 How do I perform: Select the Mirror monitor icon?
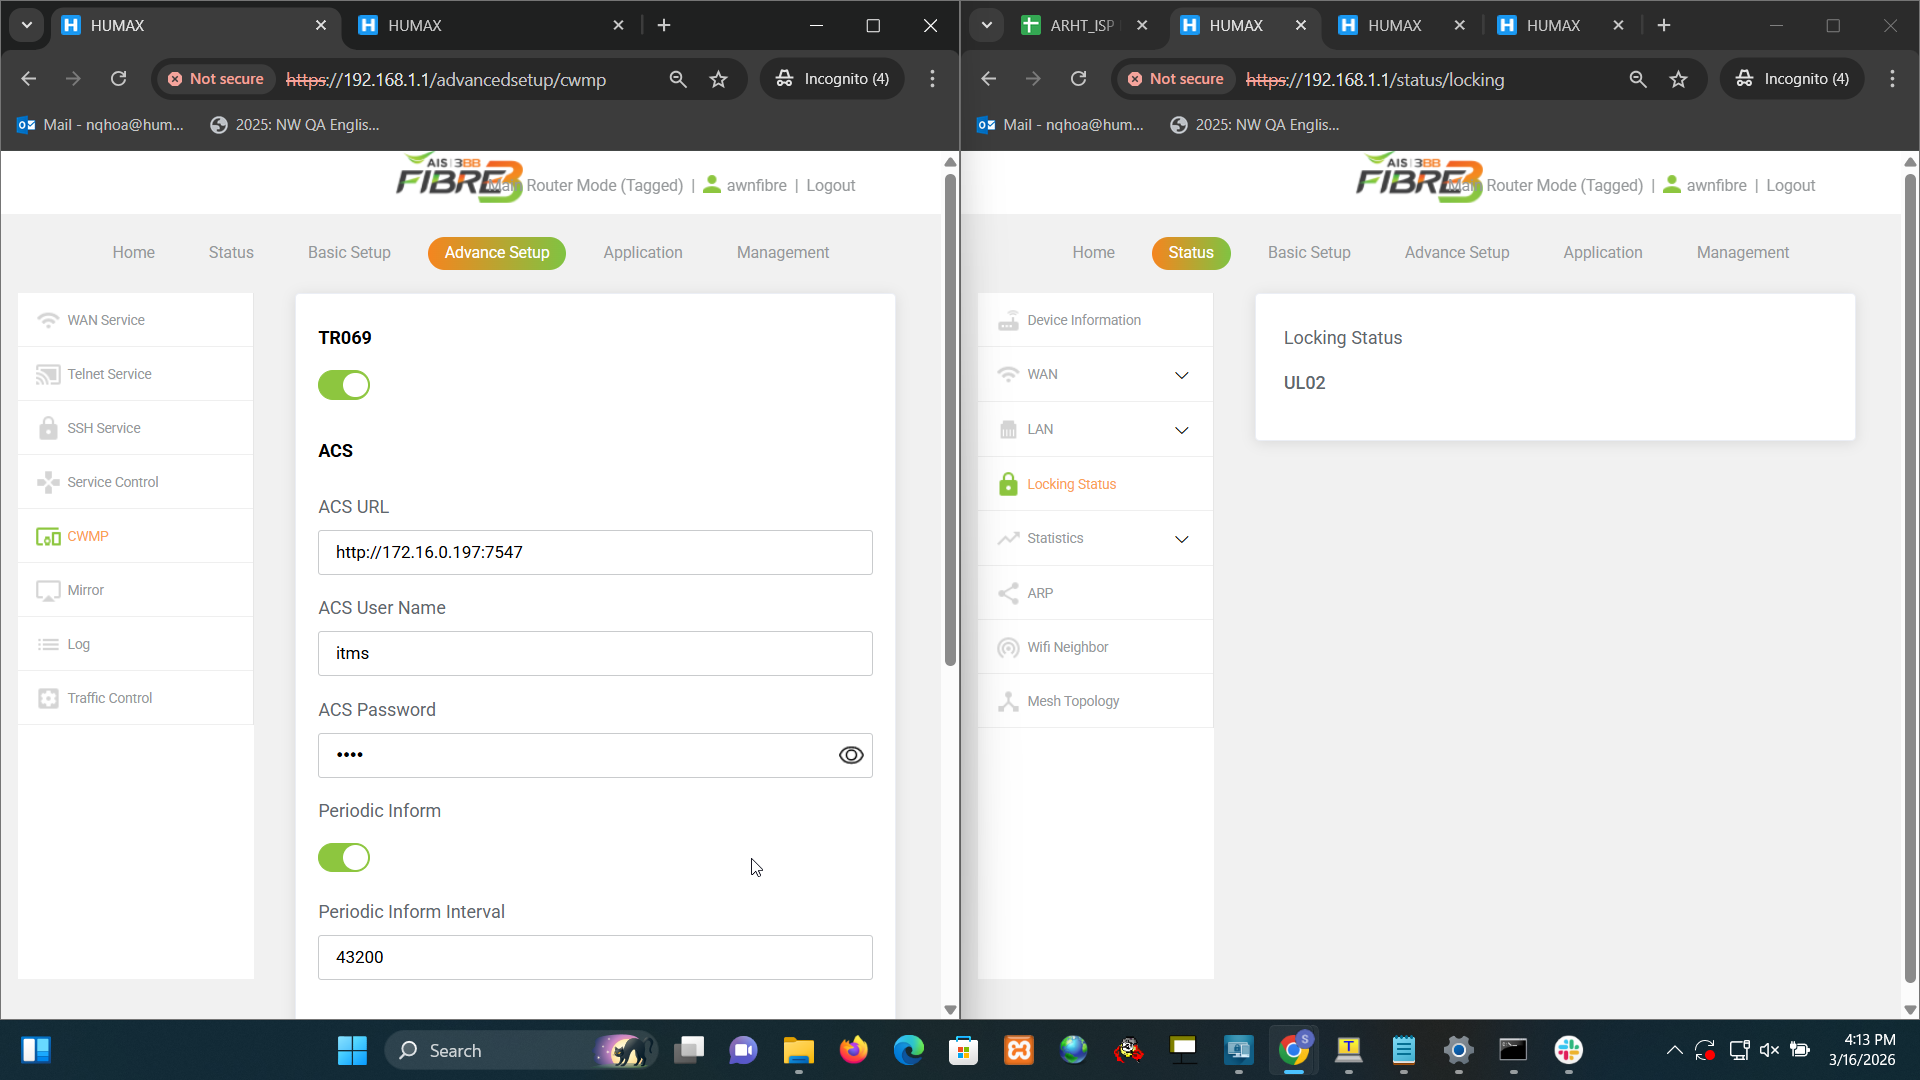pyautogui.click(x=48, y=591)
